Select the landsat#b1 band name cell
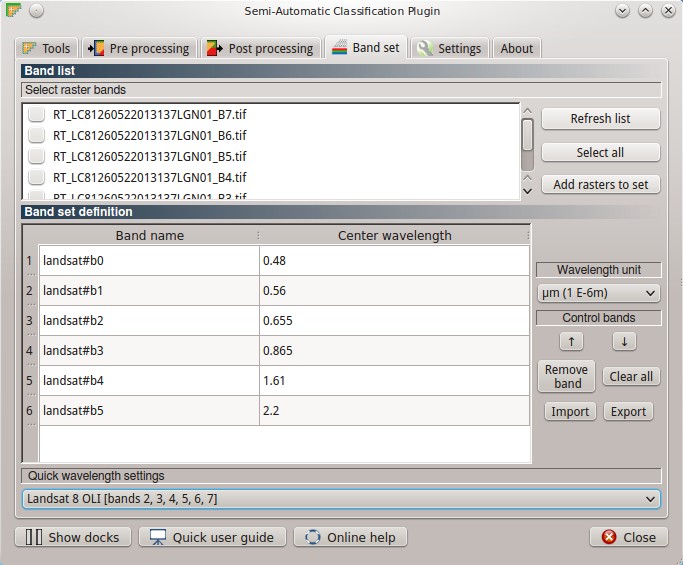683x565 pixels. (149, 291)
